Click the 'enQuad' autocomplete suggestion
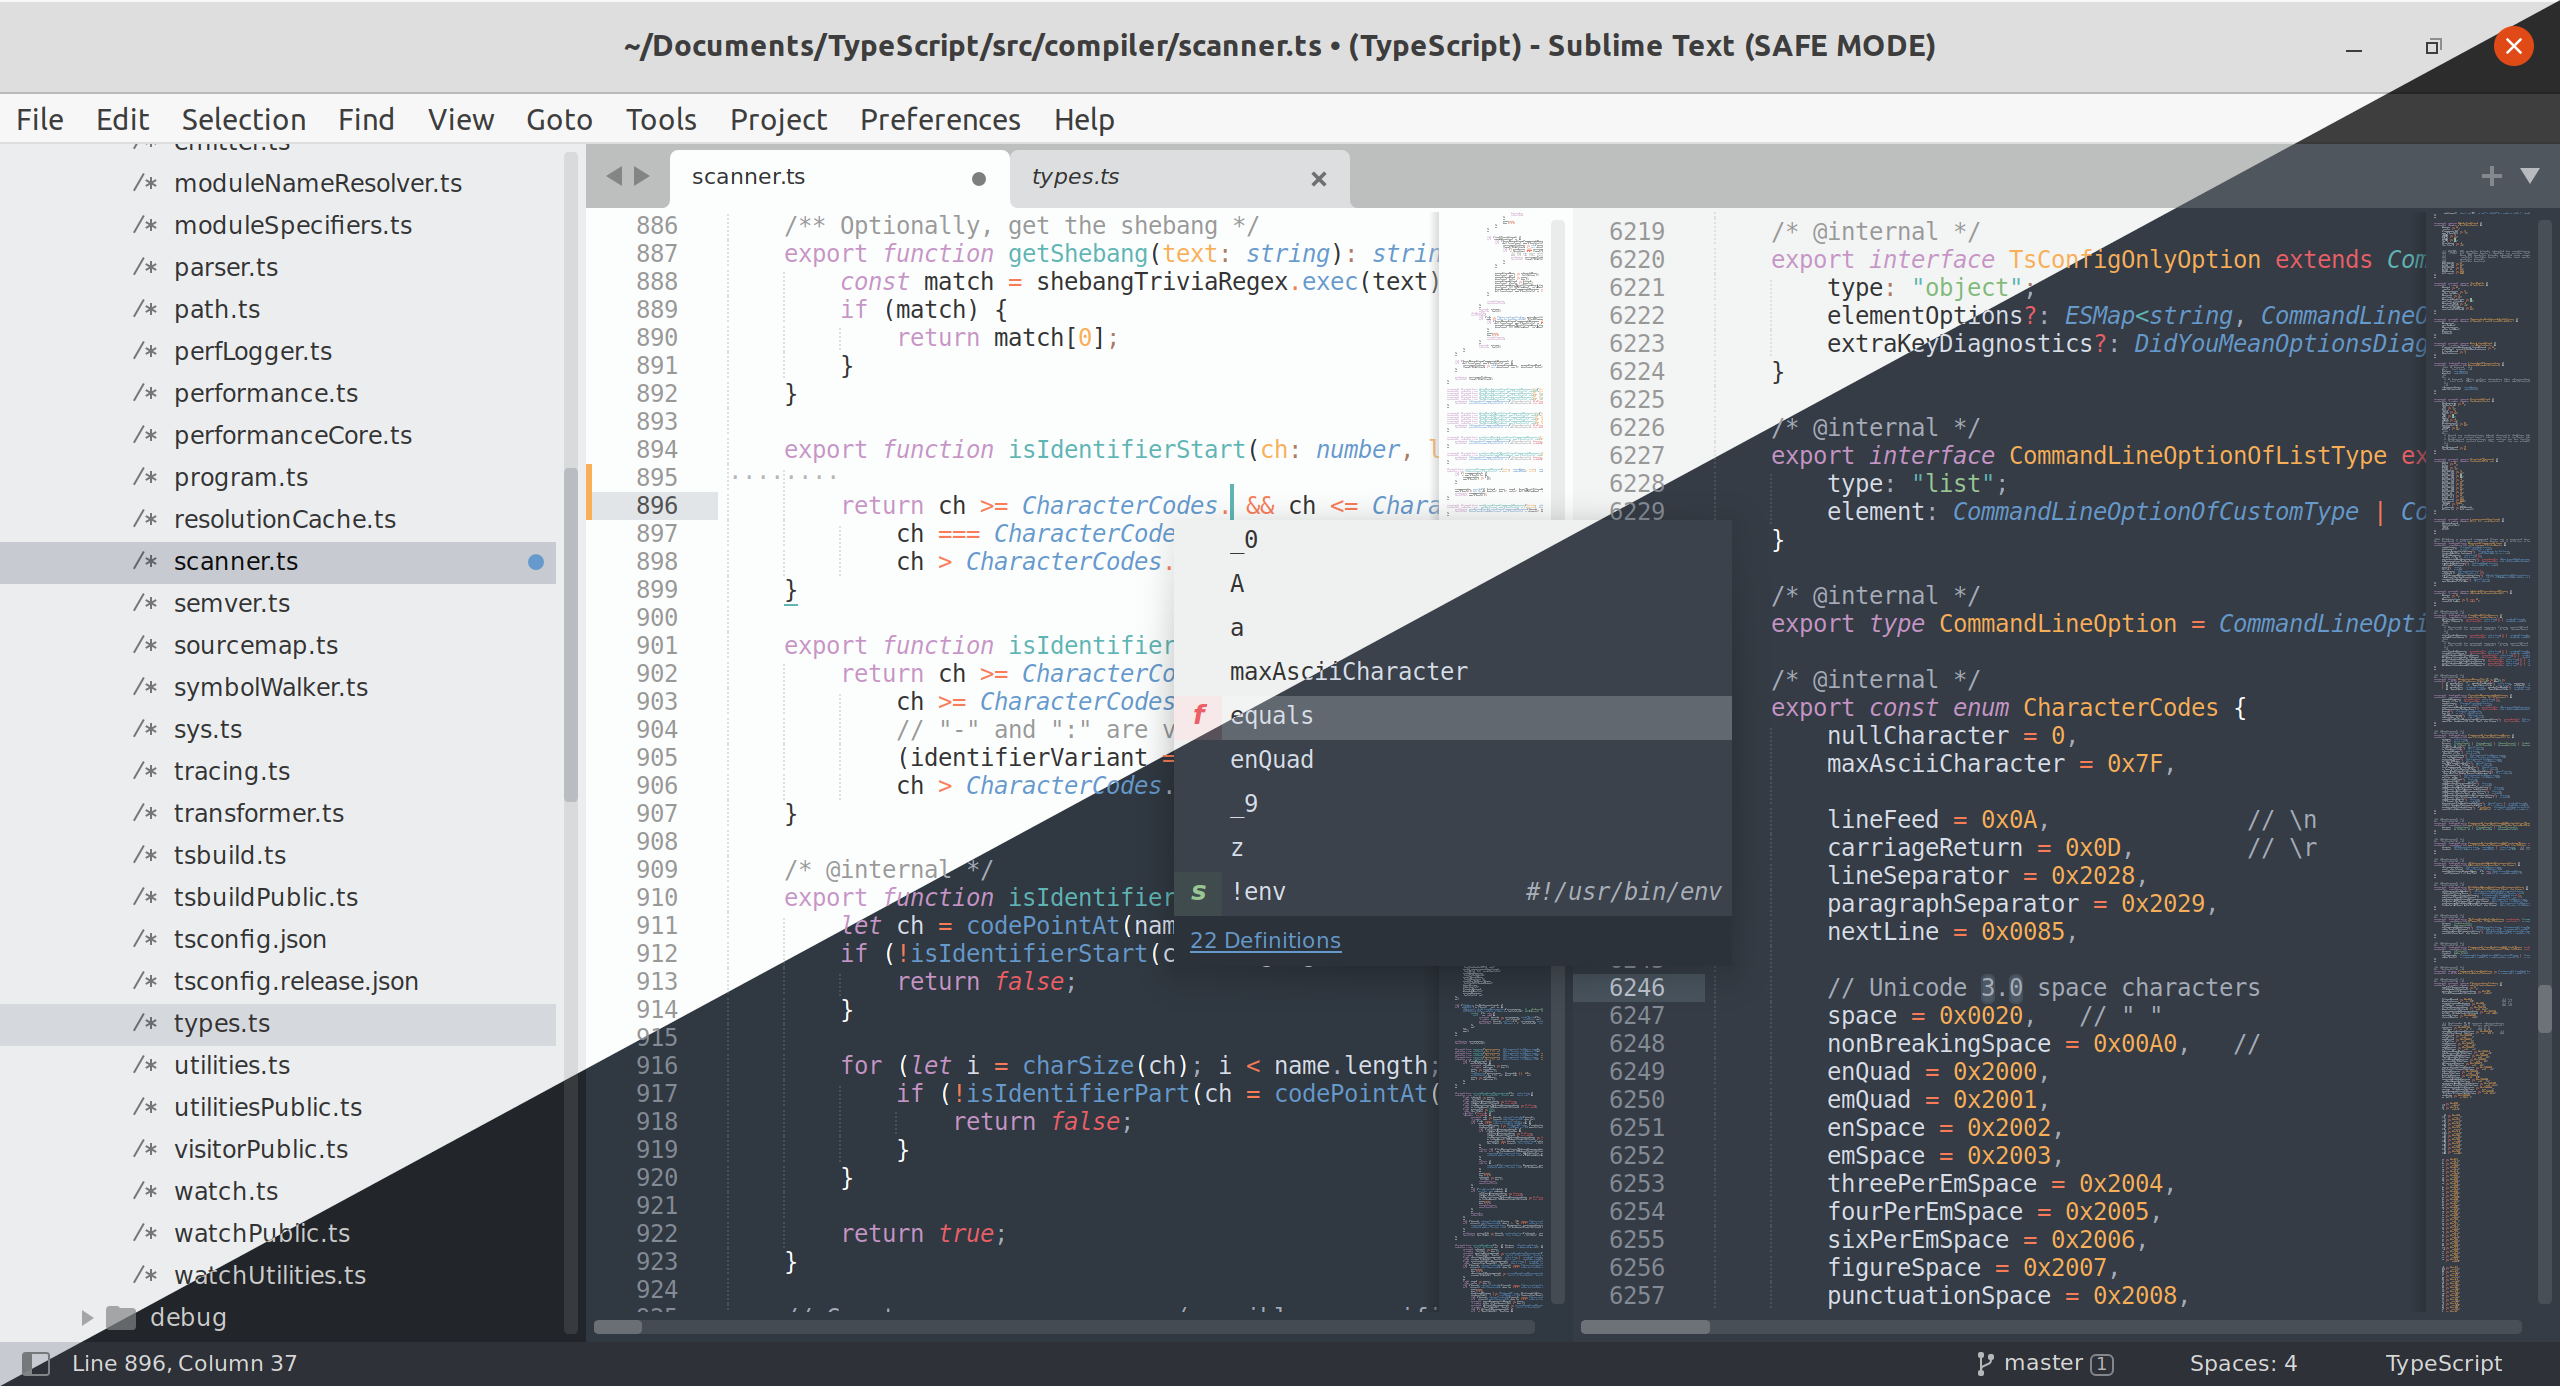This screenshot has height=1386, width=2560. 1270,758
